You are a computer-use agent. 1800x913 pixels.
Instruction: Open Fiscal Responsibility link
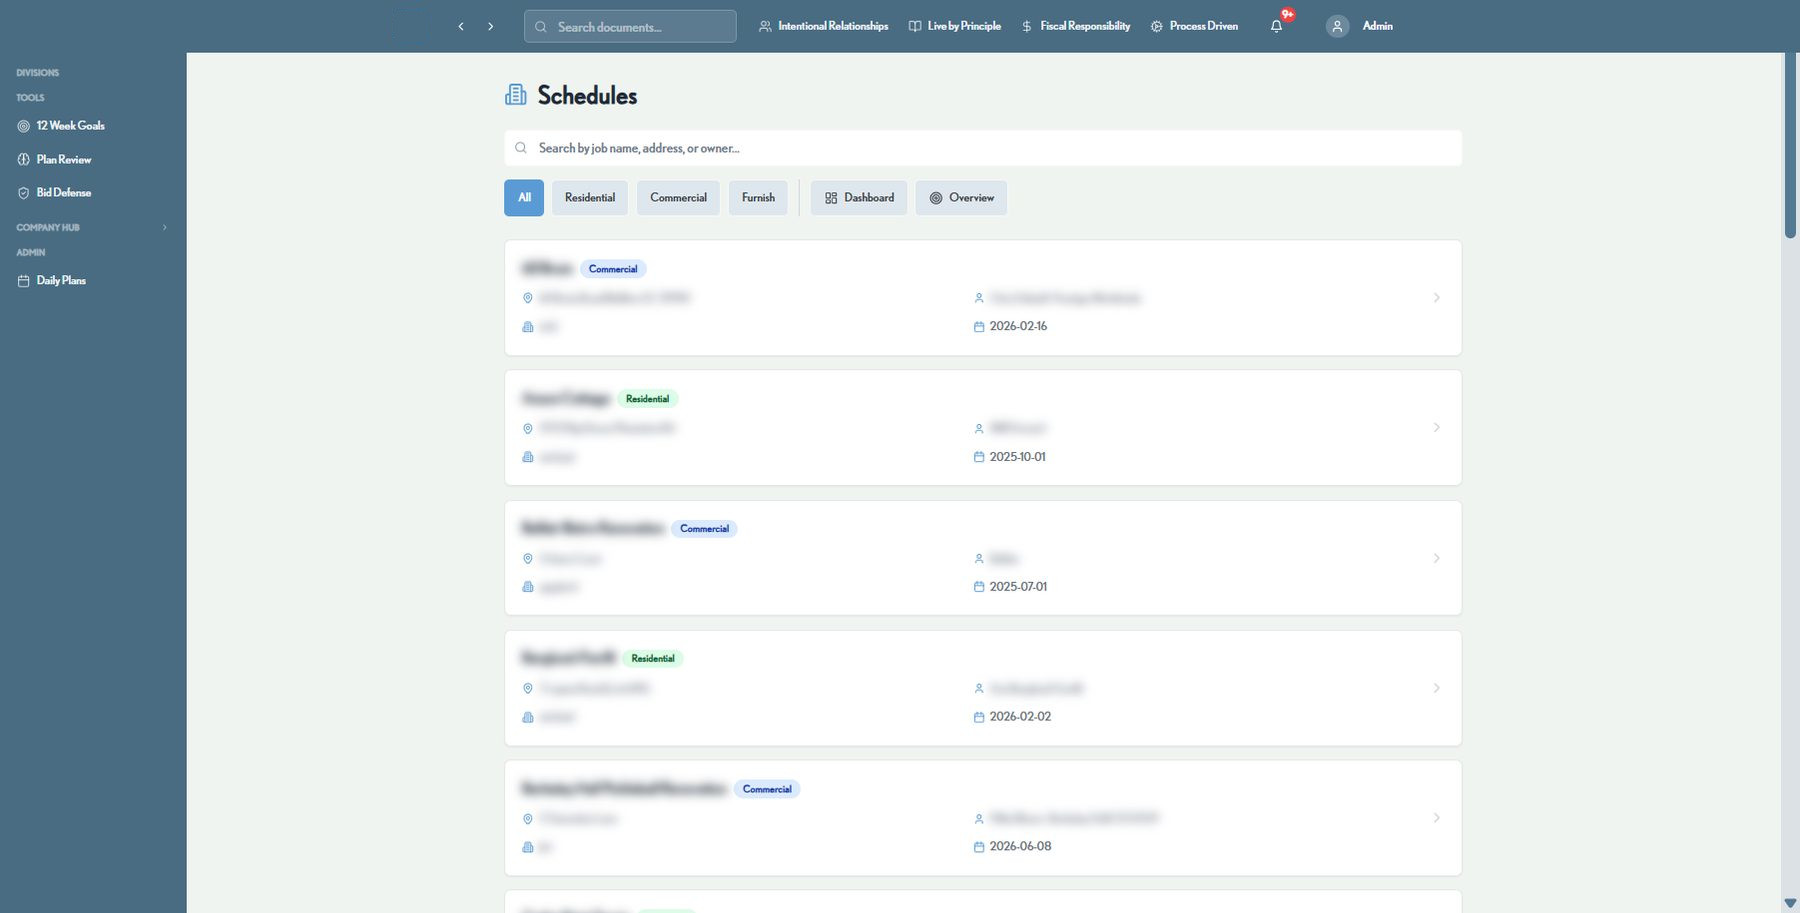[x=1075, y=26]
